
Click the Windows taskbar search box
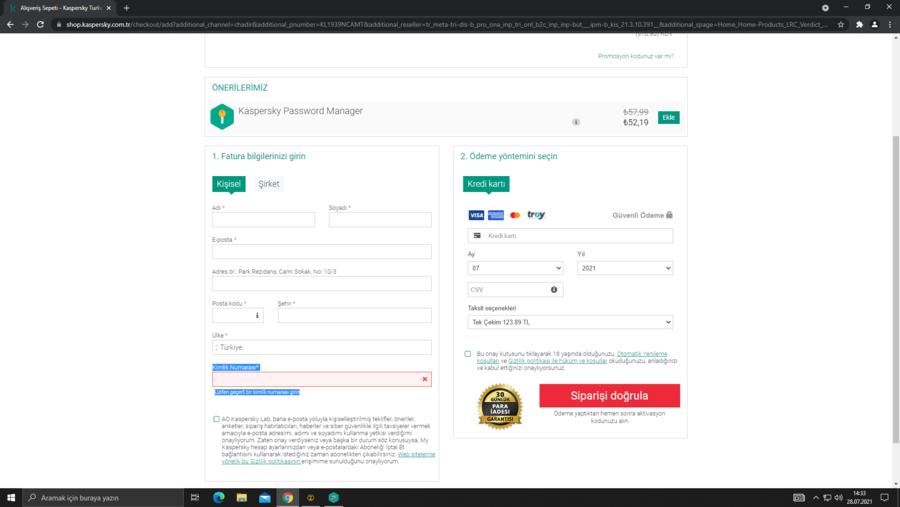point(103,497)
